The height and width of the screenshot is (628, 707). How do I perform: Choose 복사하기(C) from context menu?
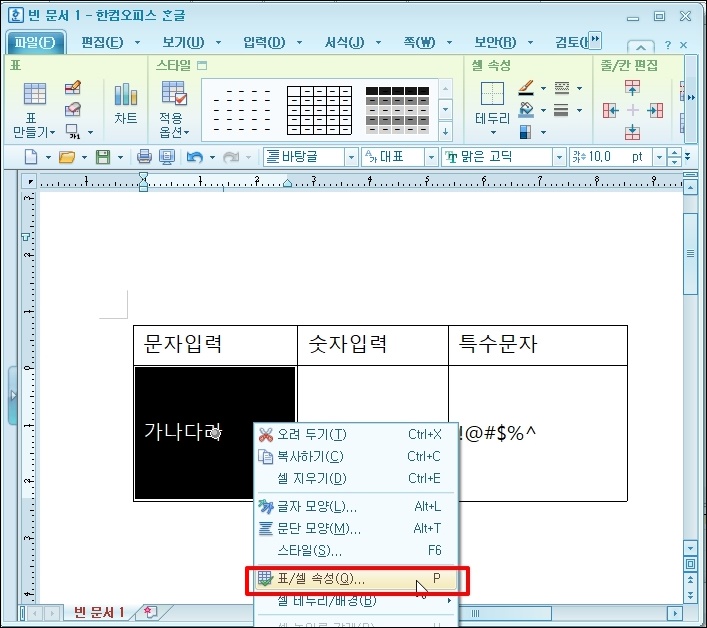click(x=356, y=457)
